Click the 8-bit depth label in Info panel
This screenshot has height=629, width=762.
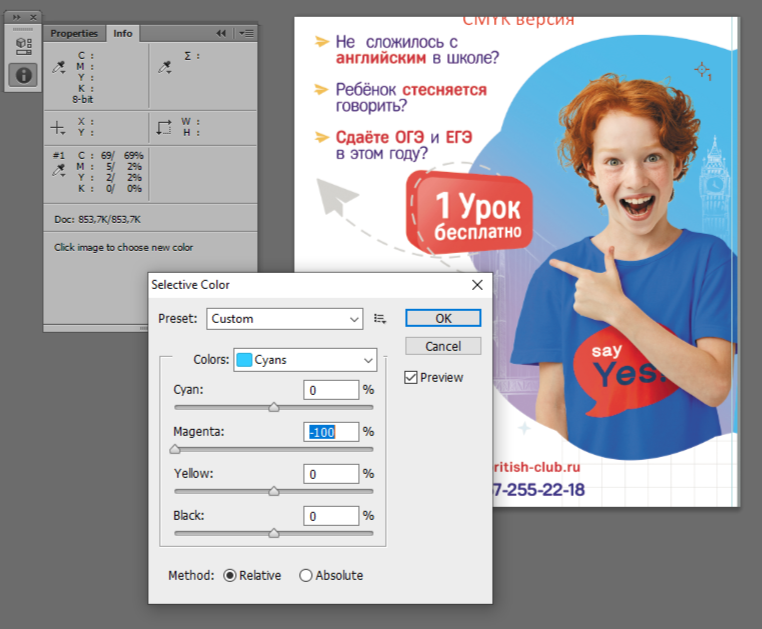tap(83, 99)
